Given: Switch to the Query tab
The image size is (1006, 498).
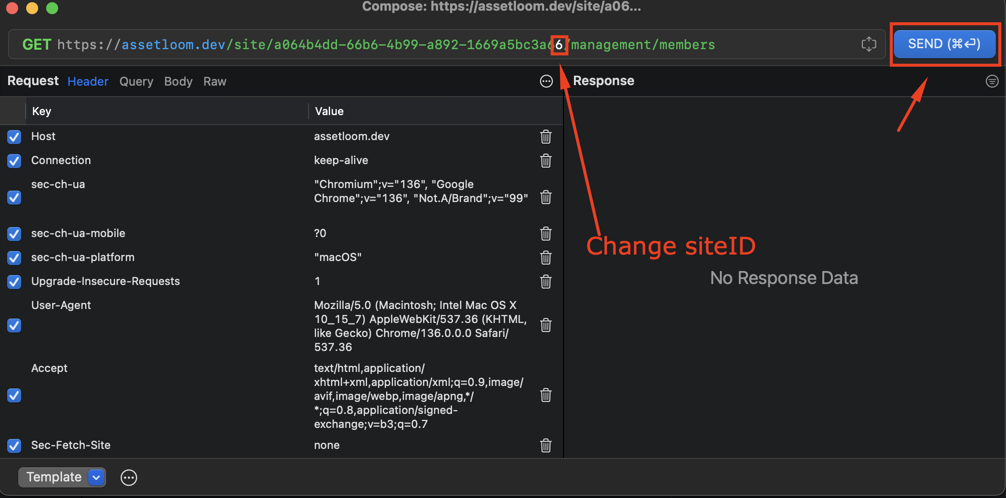Looking at the screenshot, I should click(136, 82).
